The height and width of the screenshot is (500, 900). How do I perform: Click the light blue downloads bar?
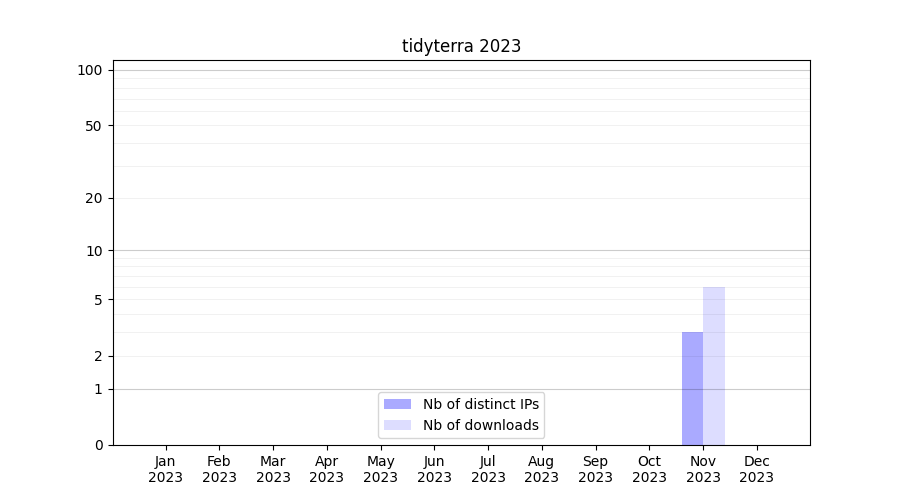click(714, 366)
